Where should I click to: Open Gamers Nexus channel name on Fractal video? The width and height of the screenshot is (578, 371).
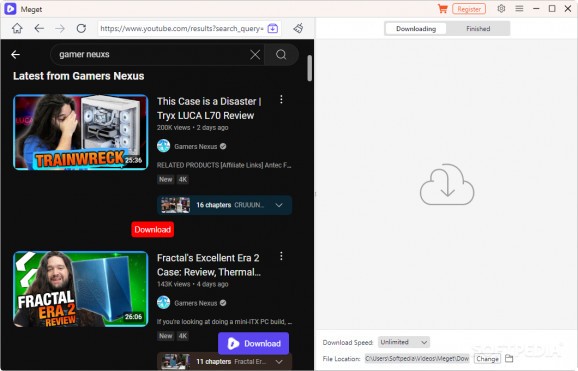tap(196, 303)
